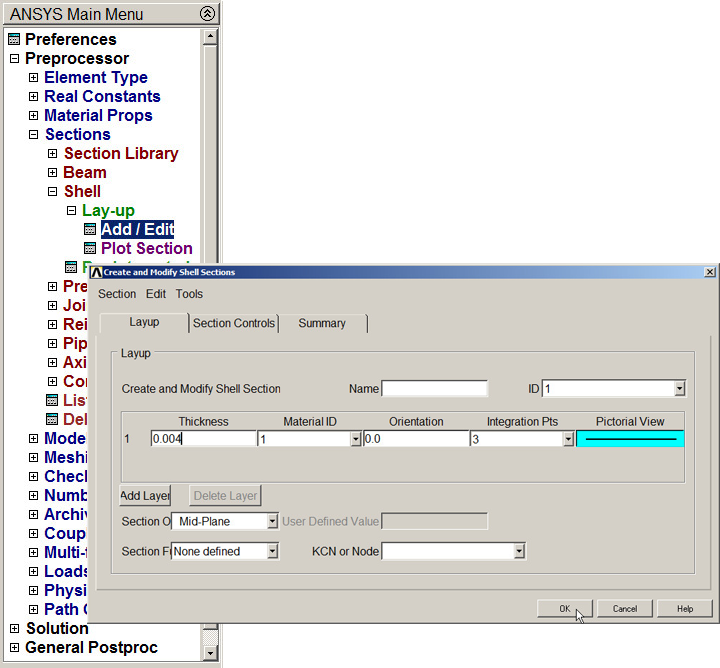Open the Material ID dropdown
This screenshot has height=668, width=720.
(355, 439)
